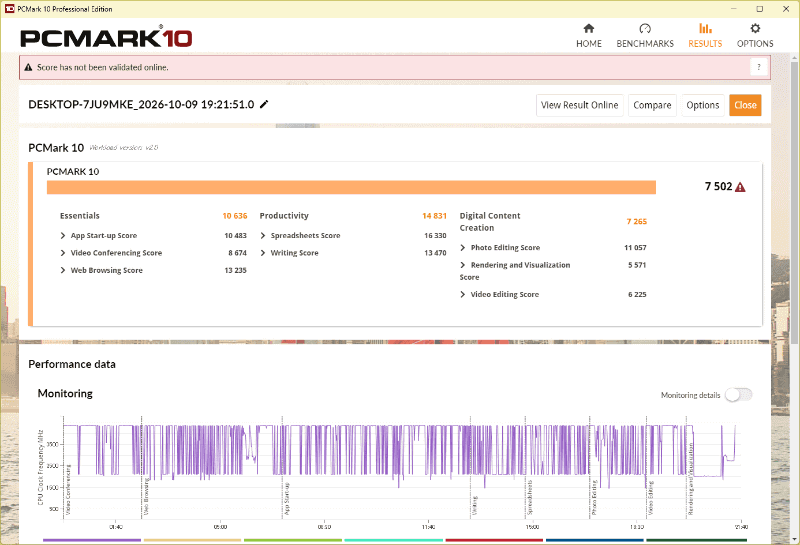Click the orange Close button
This screenshot has width=800, height=545.
(x=745, y=105)
